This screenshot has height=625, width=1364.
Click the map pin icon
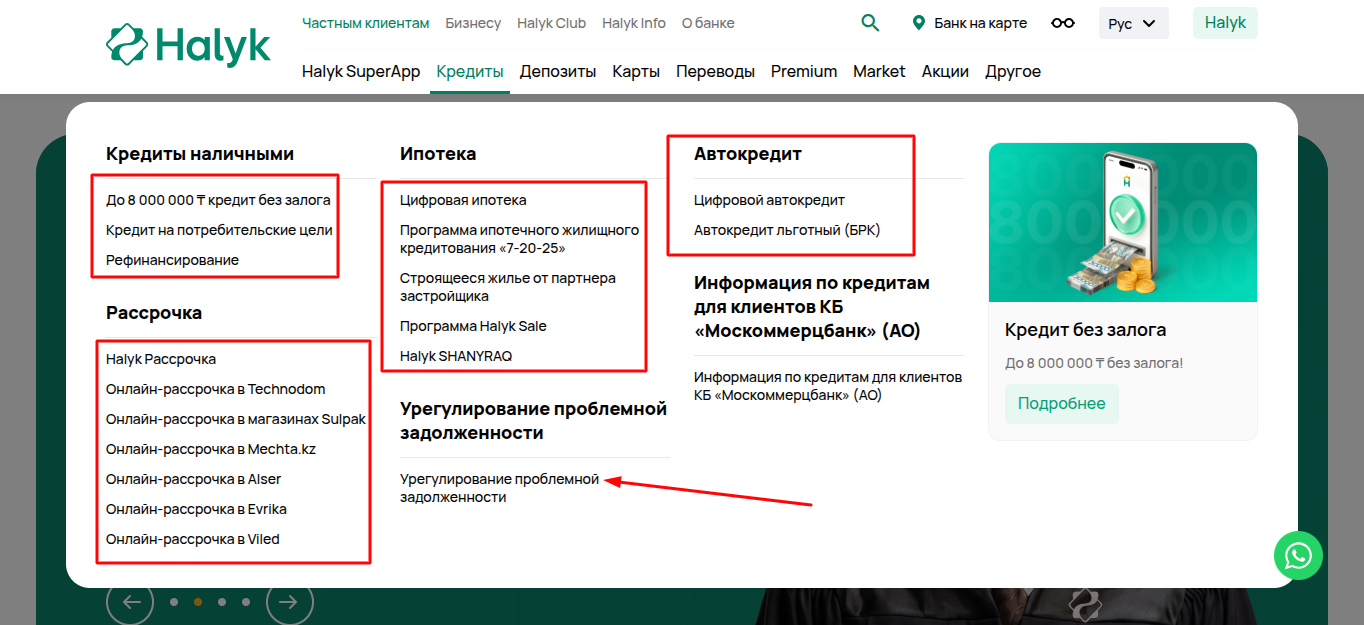pyautogui.click(x=919, y=23)
